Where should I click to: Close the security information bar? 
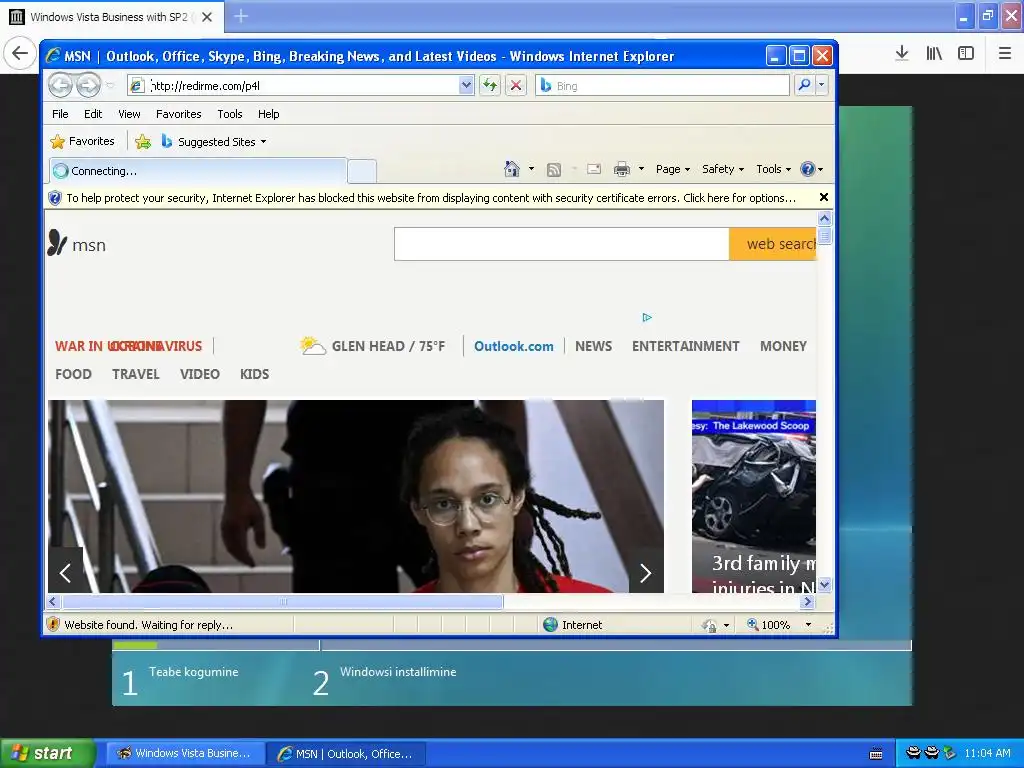(824, 197)
